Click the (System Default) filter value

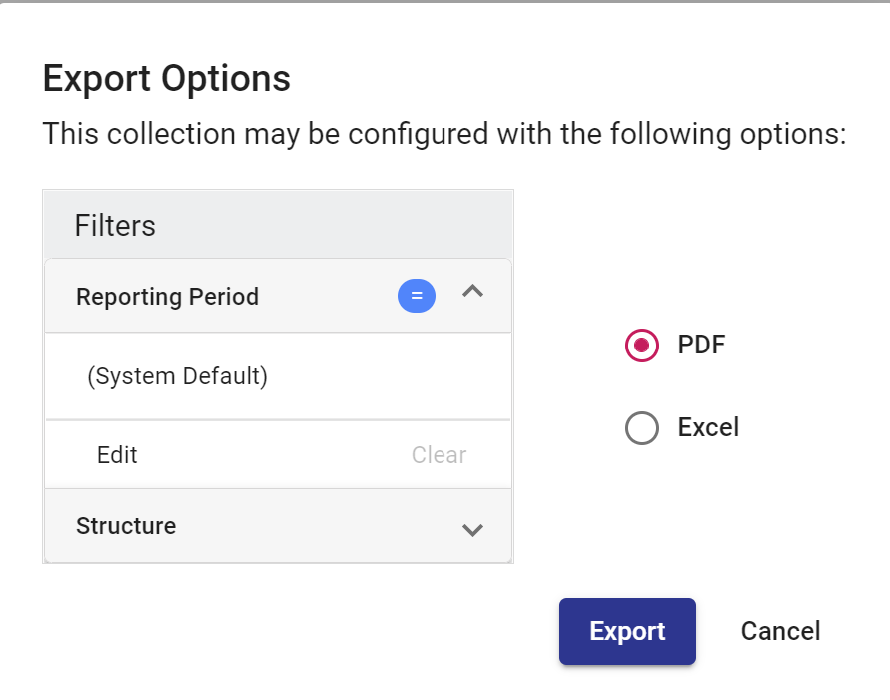[177, 376]
